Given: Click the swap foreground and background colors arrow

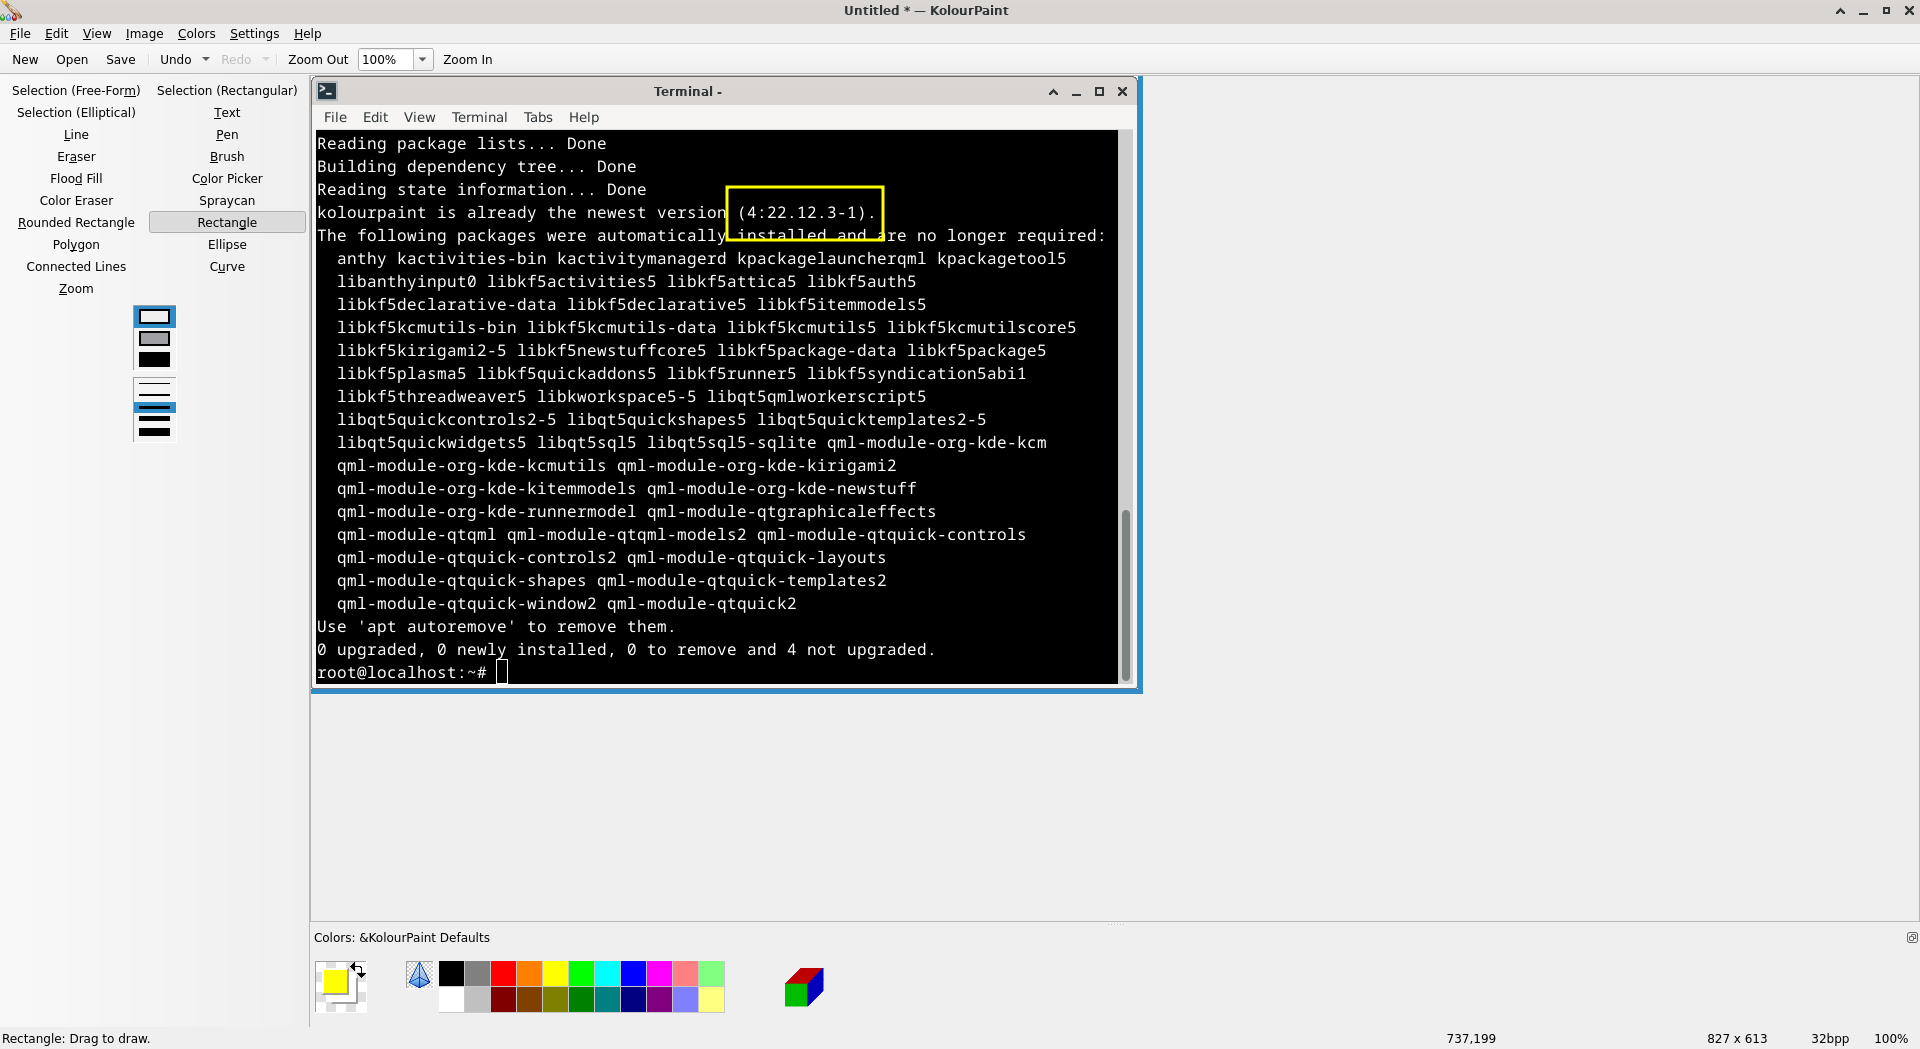Looking at the screenshot, I should [358, 969].
